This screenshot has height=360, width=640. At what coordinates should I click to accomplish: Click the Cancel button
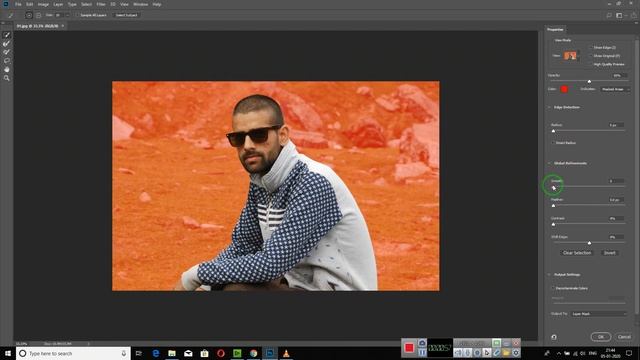[x=624, y=337]
